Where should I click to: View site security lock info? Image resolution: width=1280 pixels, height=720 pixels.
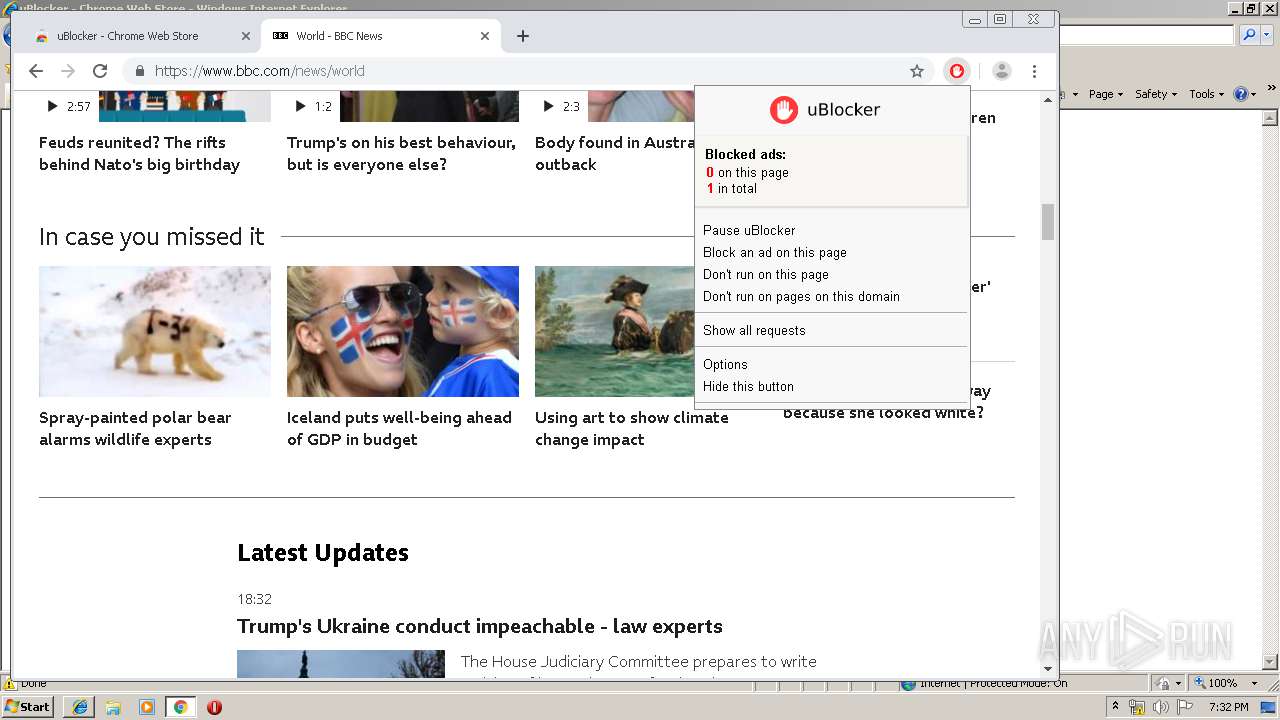[x=140, y=71]
